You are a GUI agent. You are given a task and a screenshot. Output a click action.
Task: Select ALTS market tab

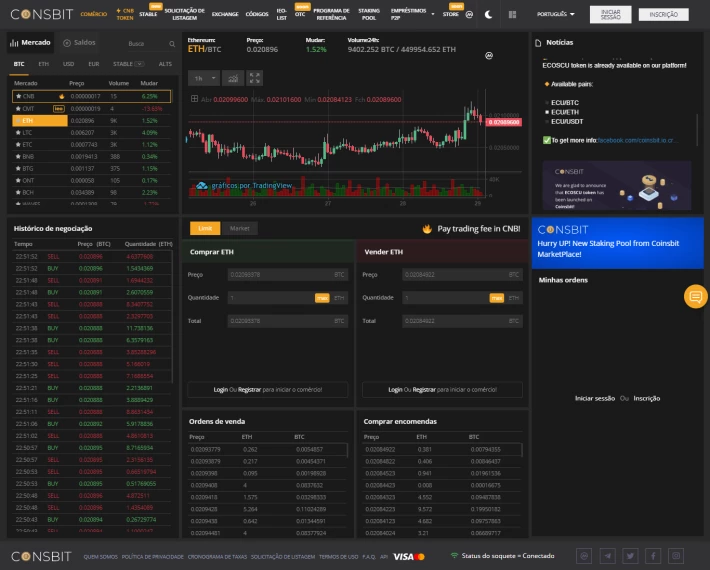[165, 64]
